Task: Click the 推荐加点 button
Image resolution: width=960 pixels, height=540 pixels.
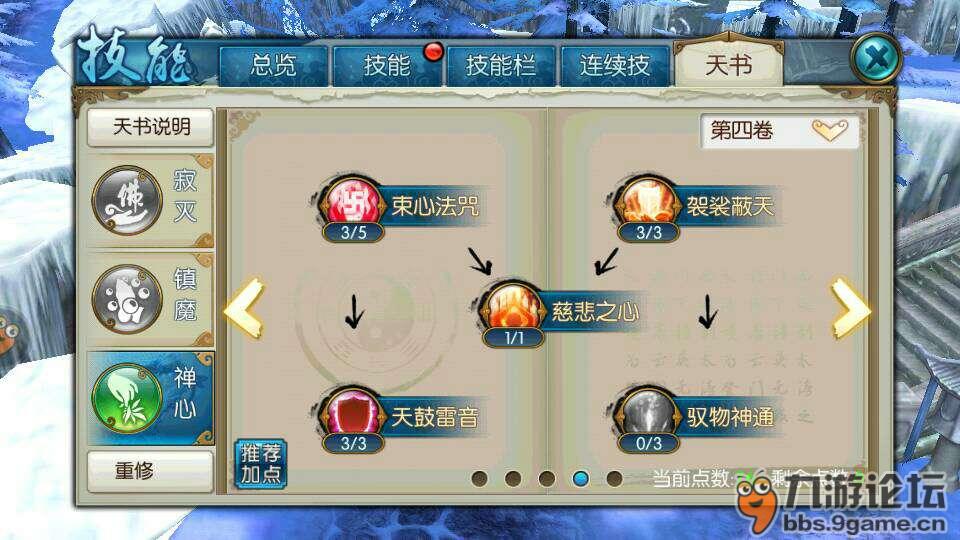Action: point(261,463)
